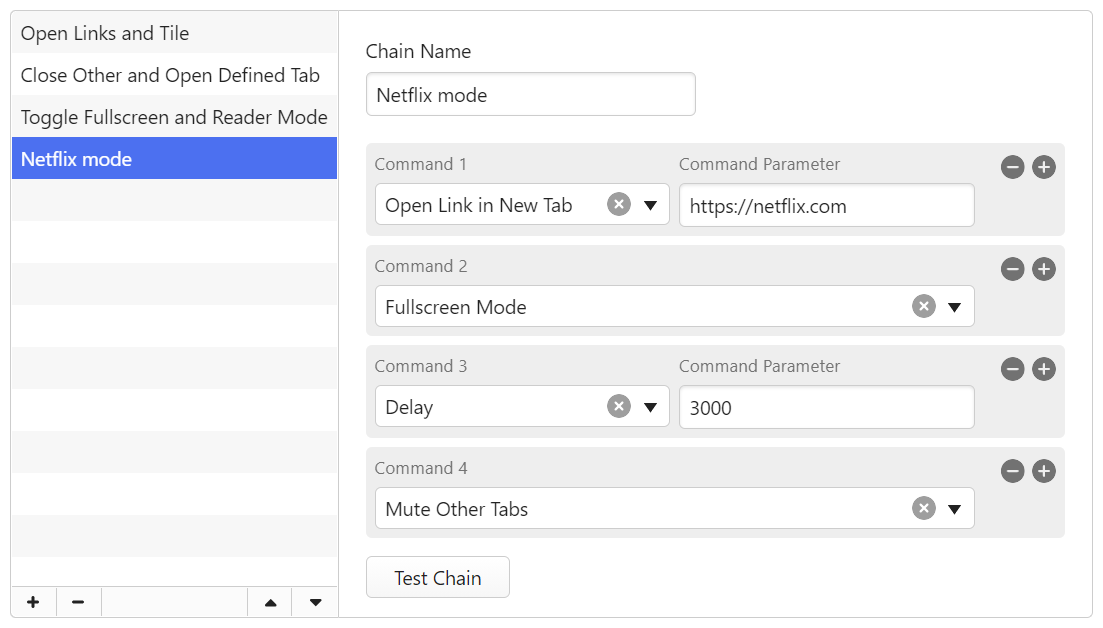Remove Command 1 with minus icon

[x=1012, y=167]
